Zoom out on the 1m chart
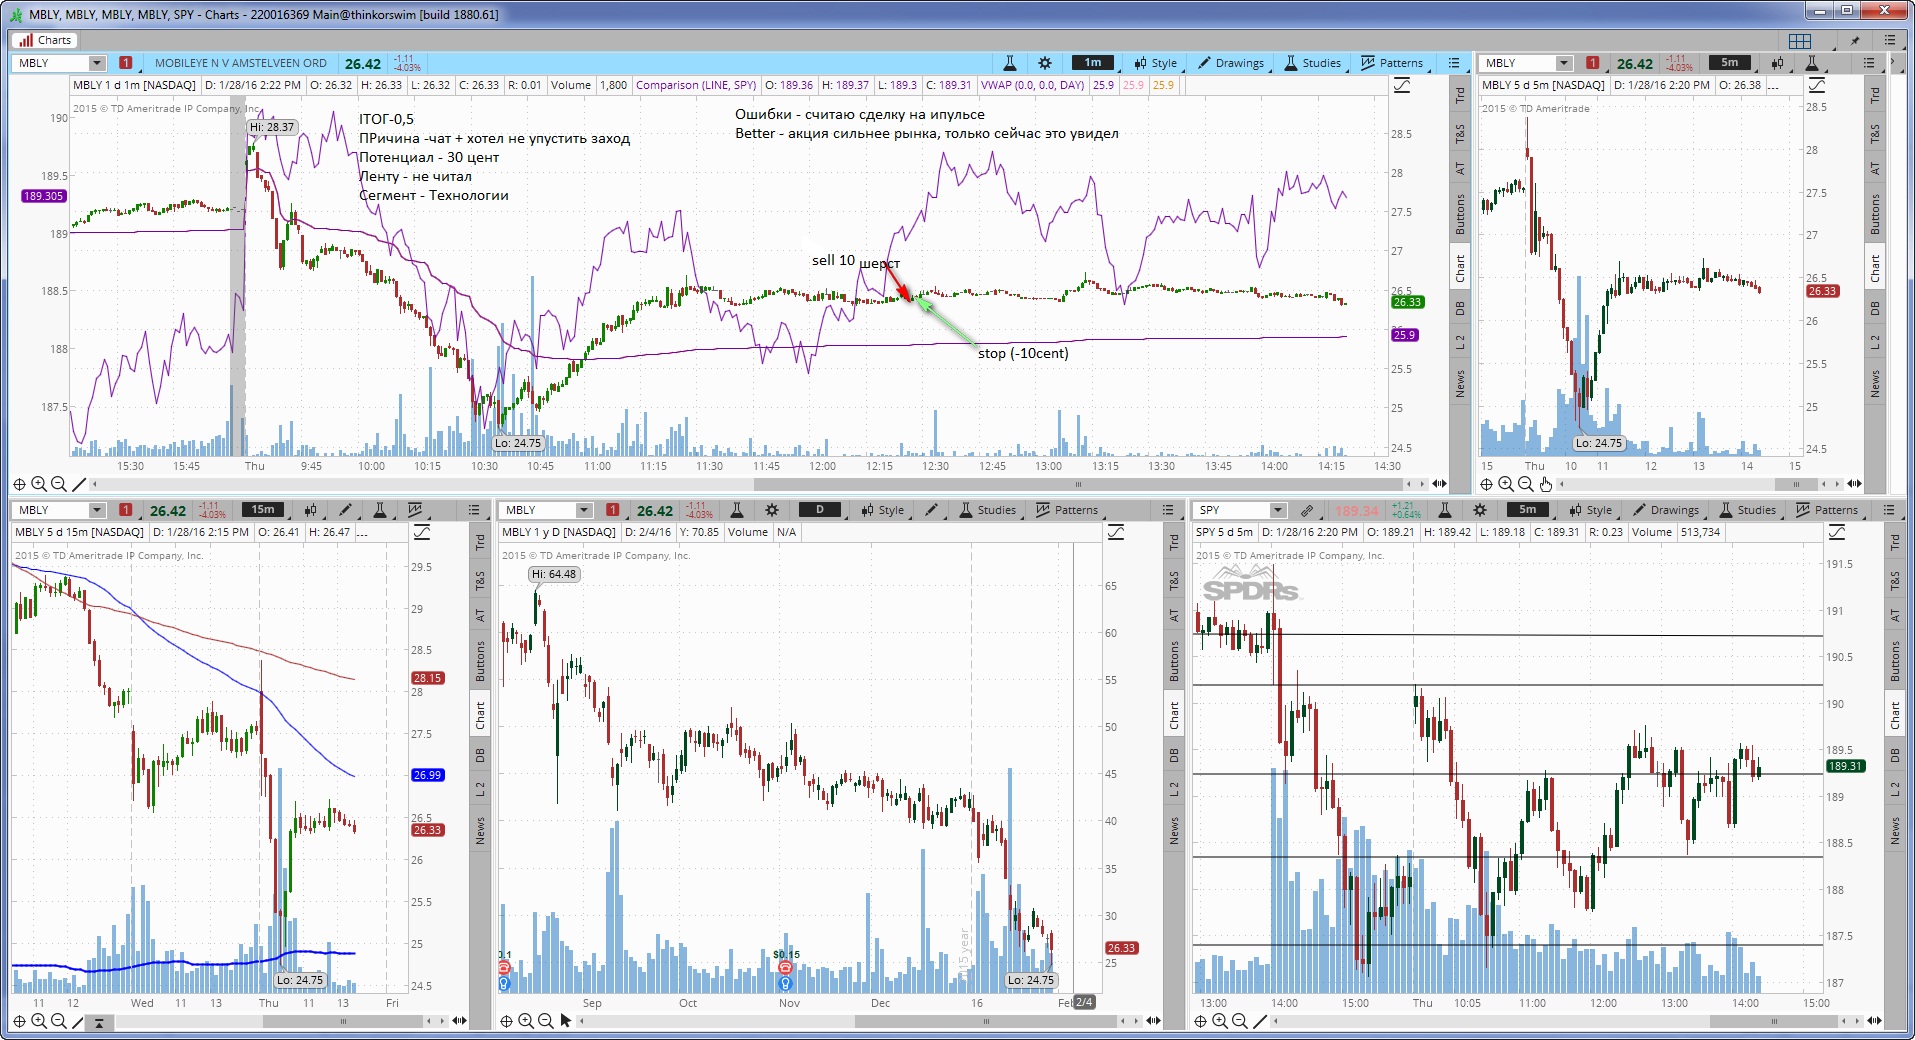This screenshot has height=1040, width=1915. [59, 484]
